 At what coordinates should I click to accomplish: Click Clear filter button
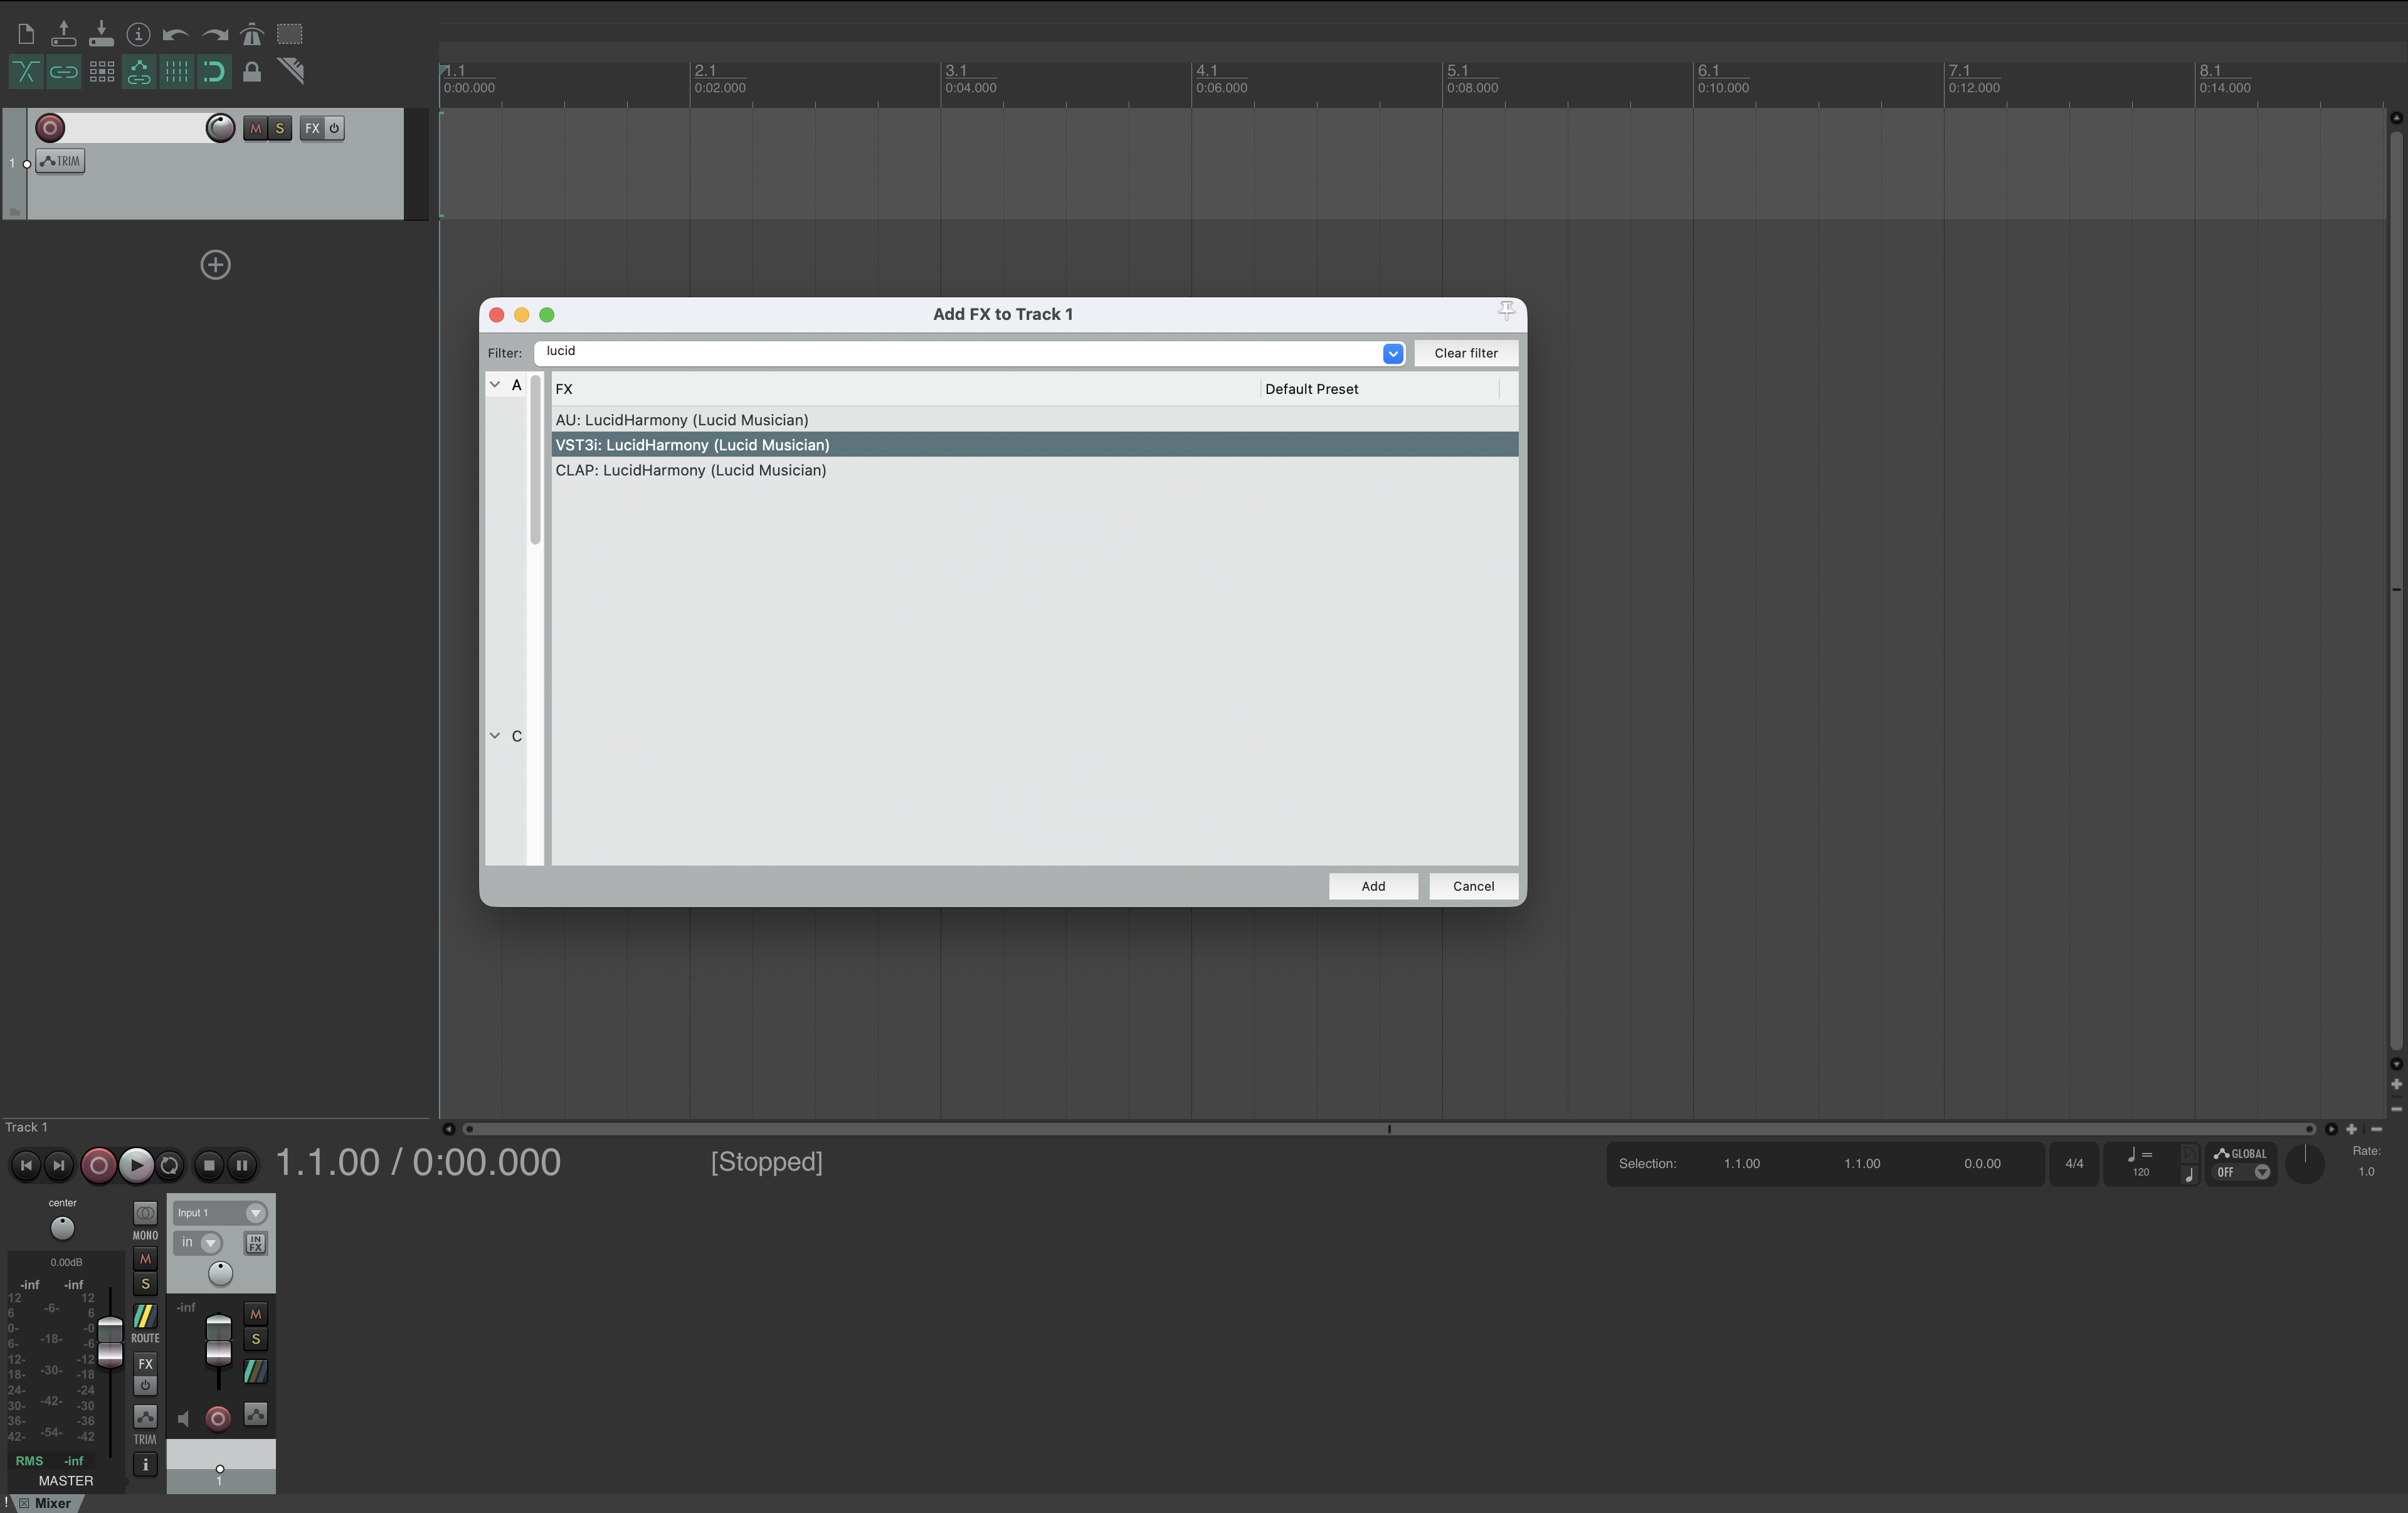tap(1466, 353)
